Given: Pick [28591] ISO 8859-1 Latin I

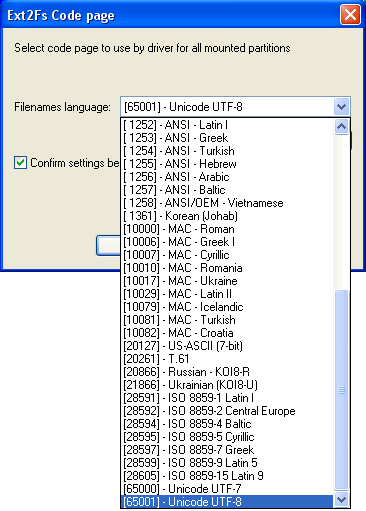Looking at the screenshot, I should coord(227,398).
